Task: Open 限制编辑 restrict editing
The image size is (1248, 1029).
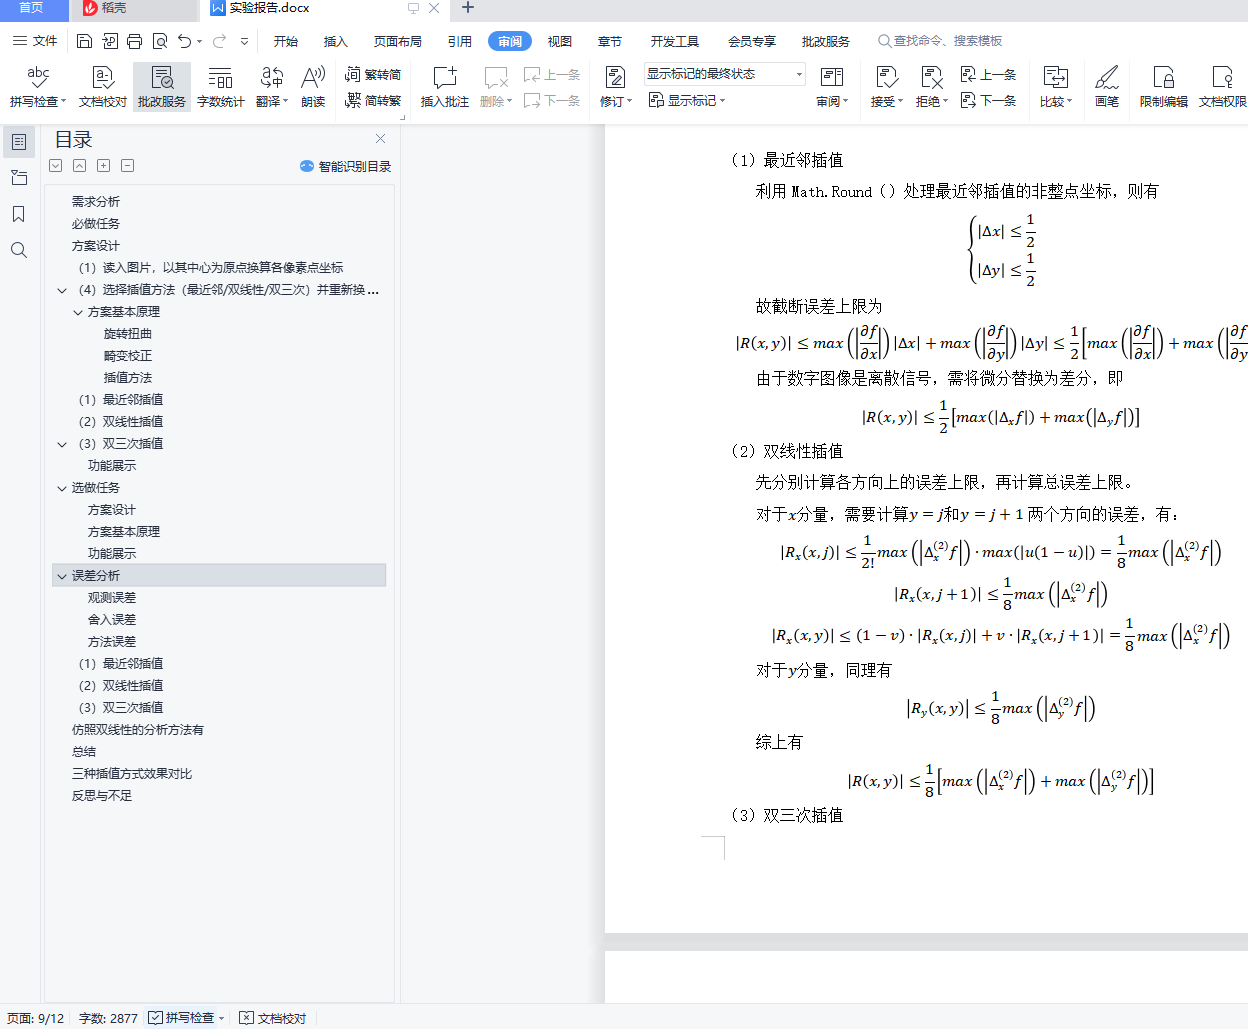Action: pos(1164,87)
